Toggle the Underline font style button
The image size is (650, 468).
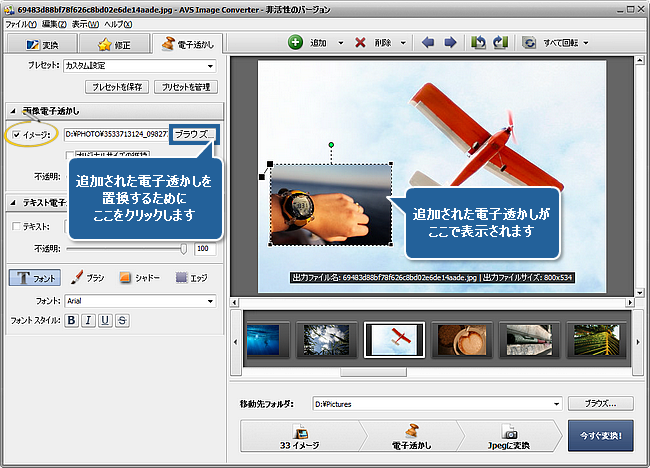(105, 320)
